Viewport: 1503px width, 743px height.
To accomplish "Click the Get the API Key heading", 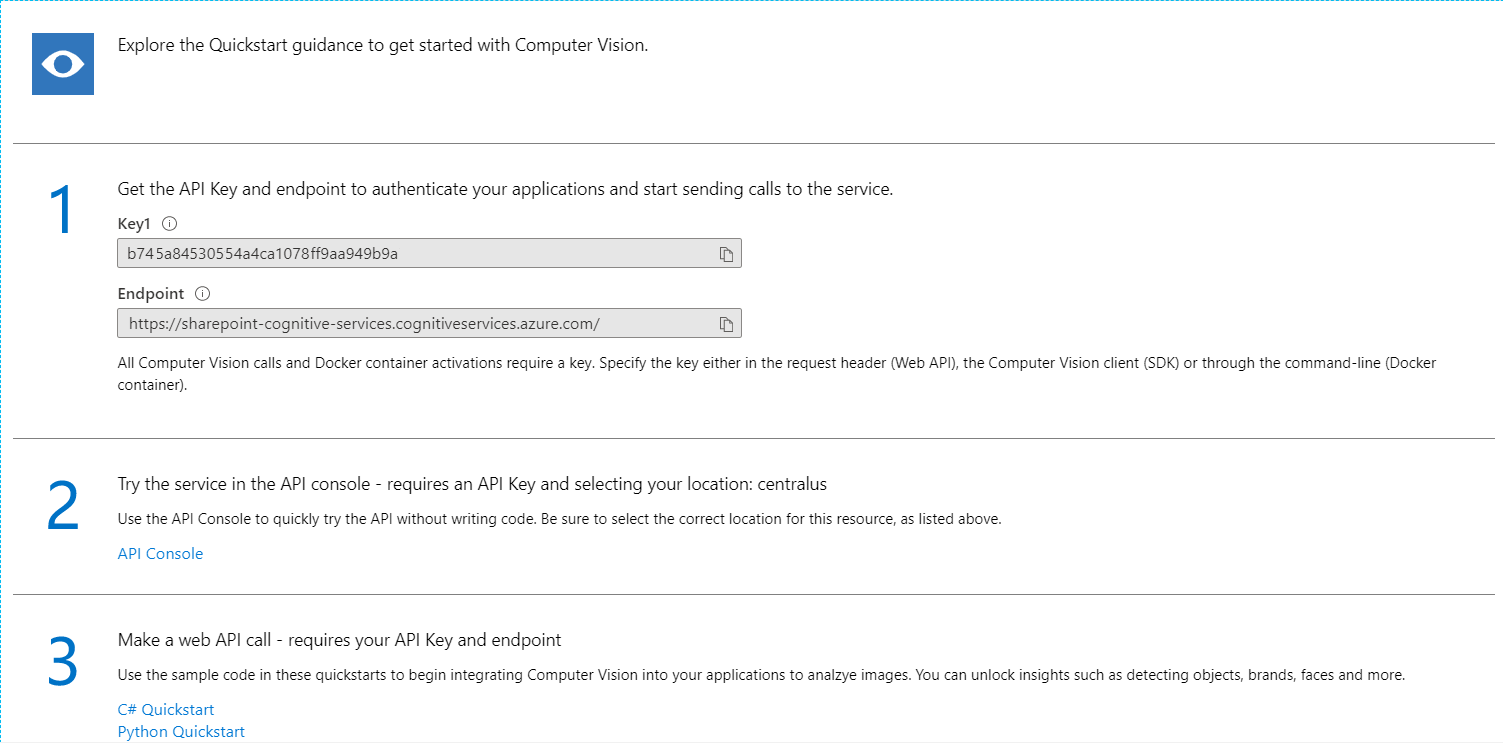I will click(x=505, y=189).
